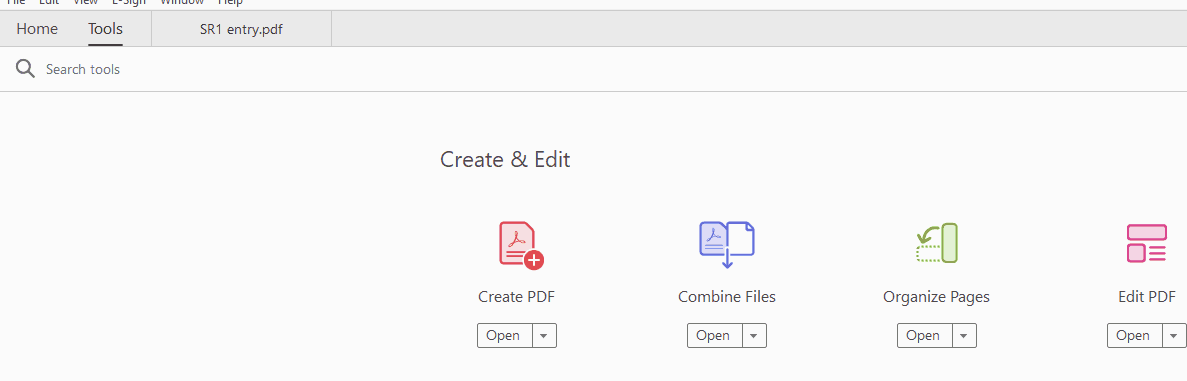Click the Combine Files label text
The width and height of the screenshot is (1187, 381).
tap(727, 297)
